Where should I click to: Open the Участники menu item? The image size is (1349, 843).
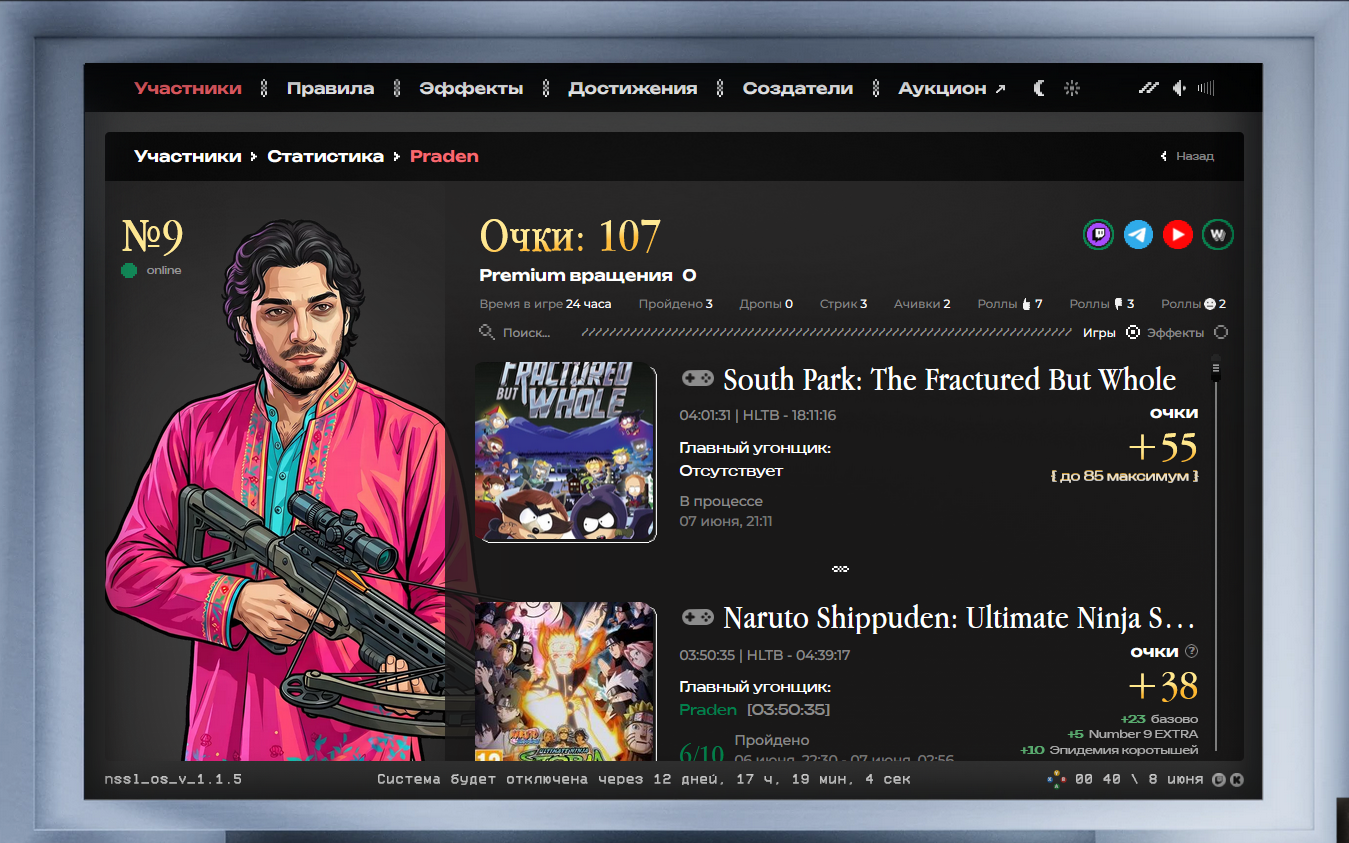[x=188, y=88]
